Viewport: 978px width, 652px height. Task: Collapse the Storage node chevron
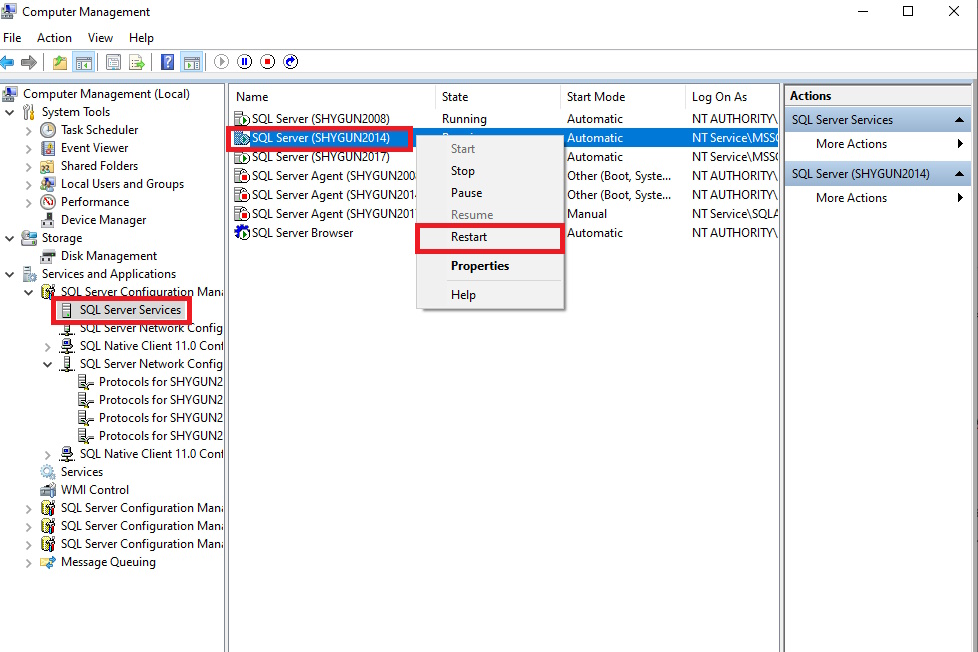10,238
